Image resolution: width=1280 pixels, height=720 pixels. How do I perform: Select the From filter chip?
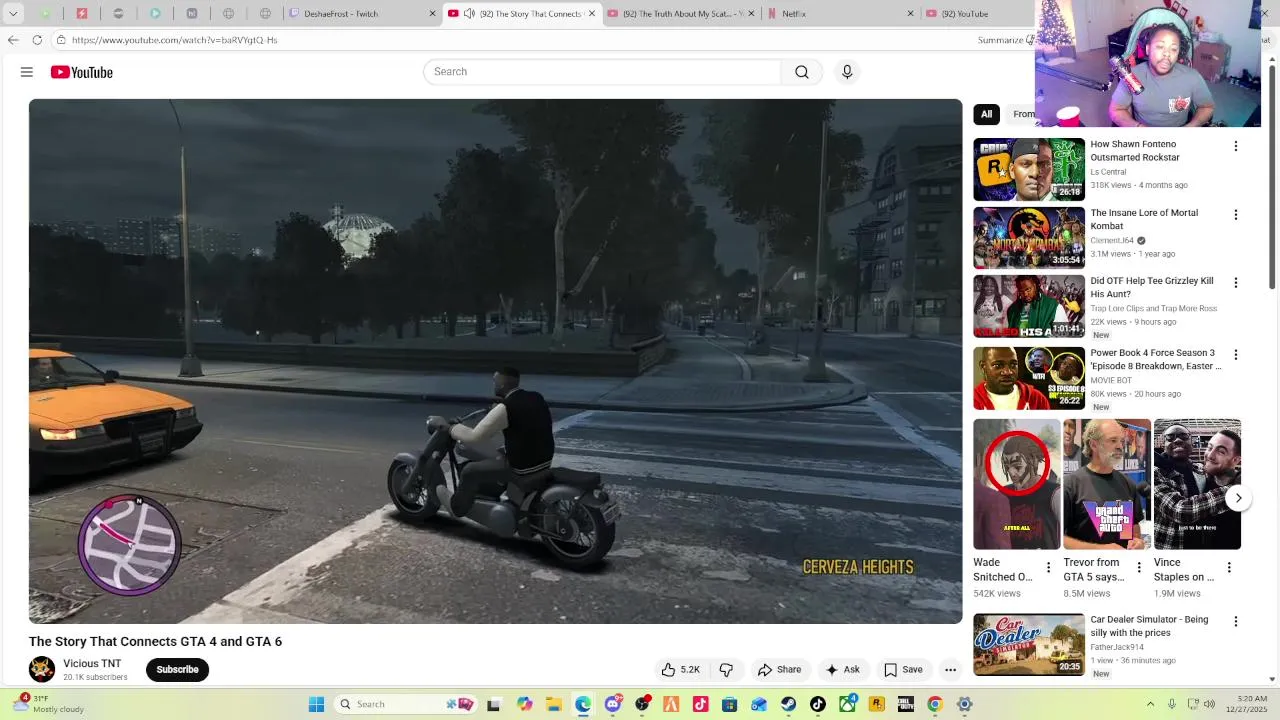[1023, 114]
